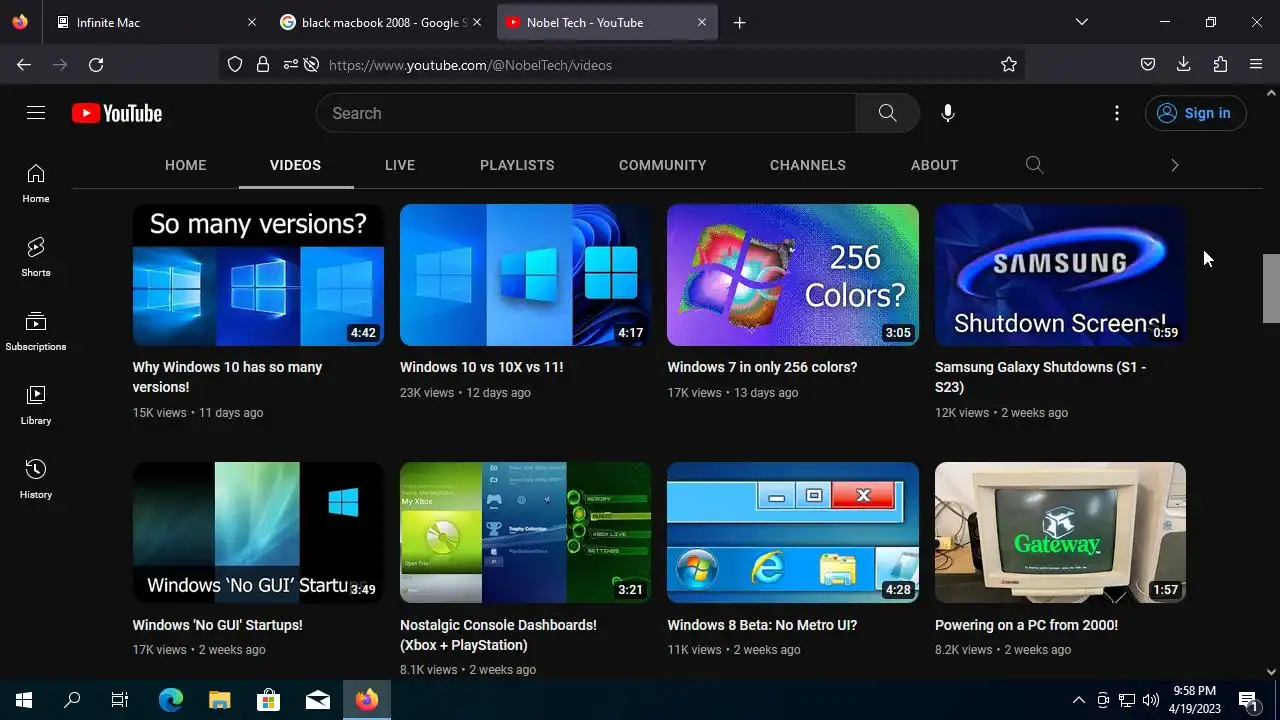Click the page vertical scrollbar thumb
Viewport: 1280px width, 720px height.
point(1271,288)
